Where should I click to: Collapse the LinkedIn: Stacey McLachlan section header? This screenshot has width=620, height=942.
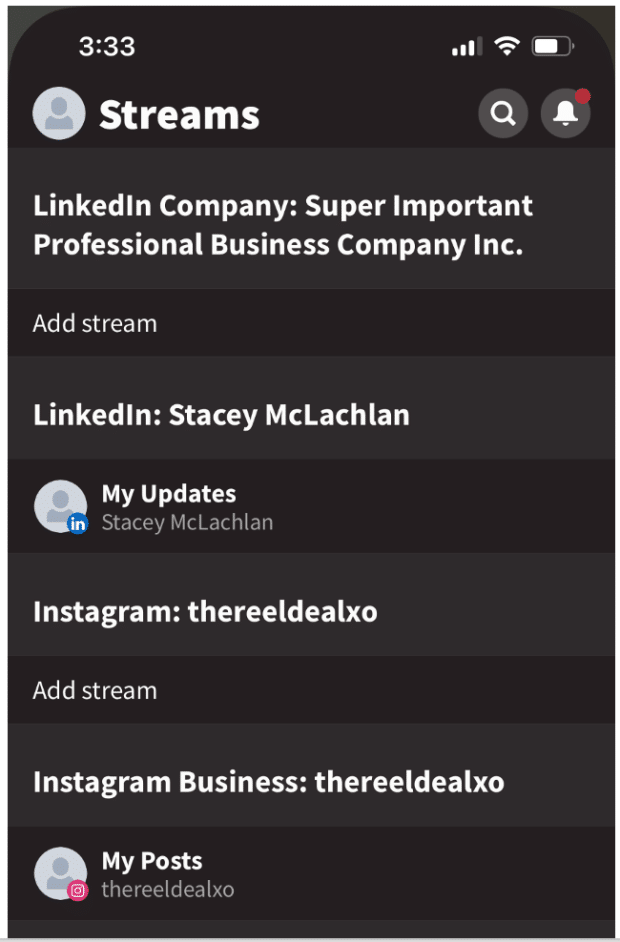tap(221, 415)
